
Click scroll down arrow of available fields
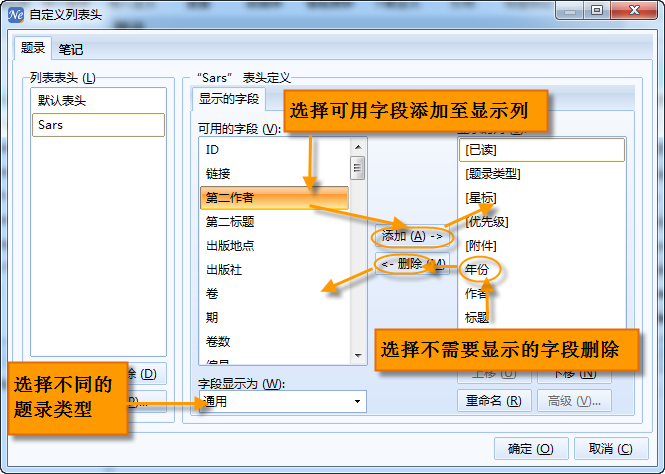[x=358, y=356]
